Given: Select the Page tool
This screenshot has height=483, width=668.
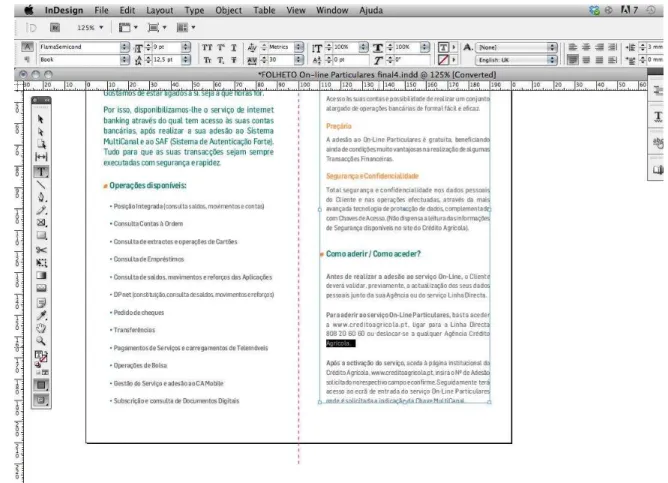Looking at the screenshot, I should (41, 144).
